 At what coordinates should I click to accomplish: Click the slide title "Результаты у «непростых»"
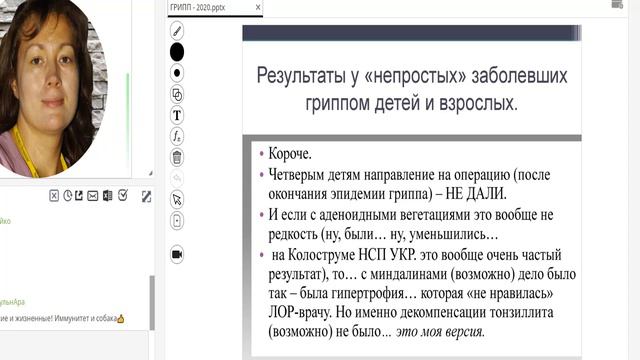click(411, 89)
